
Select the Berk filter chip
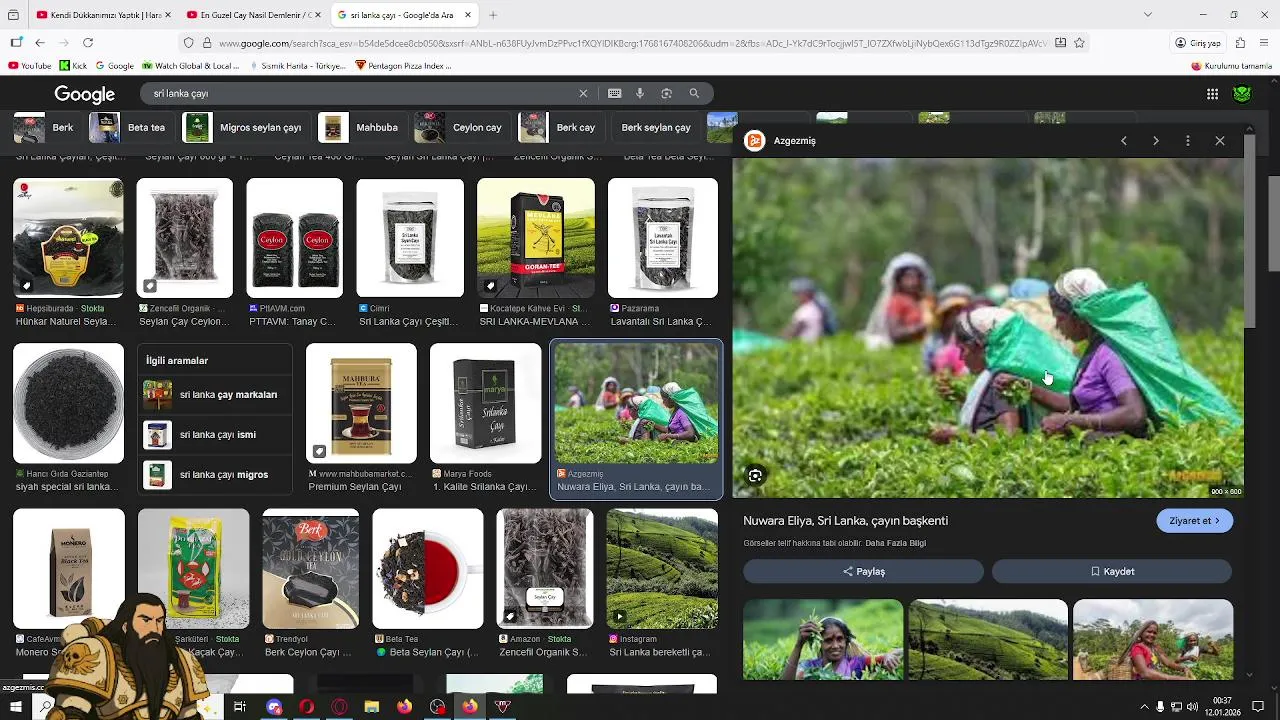46,128
